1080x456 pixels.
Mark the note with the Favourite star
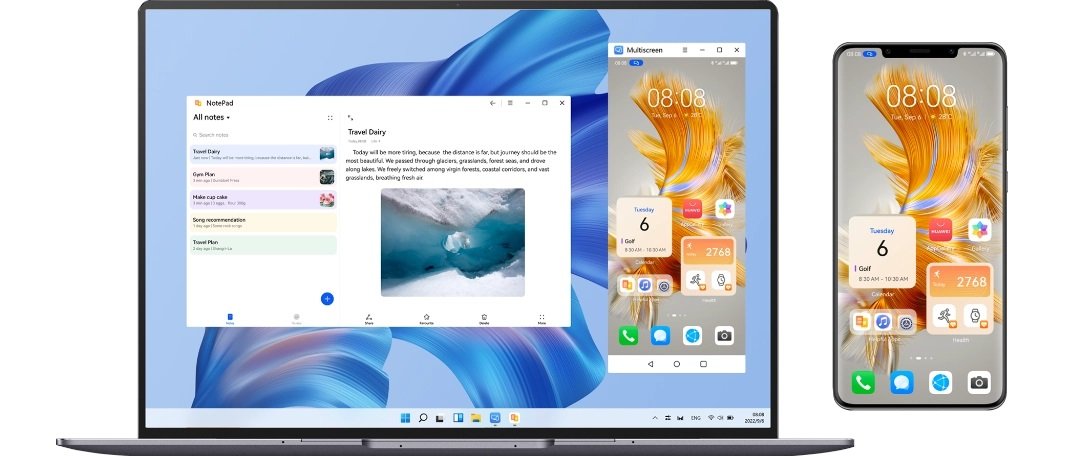click(426, 318)
